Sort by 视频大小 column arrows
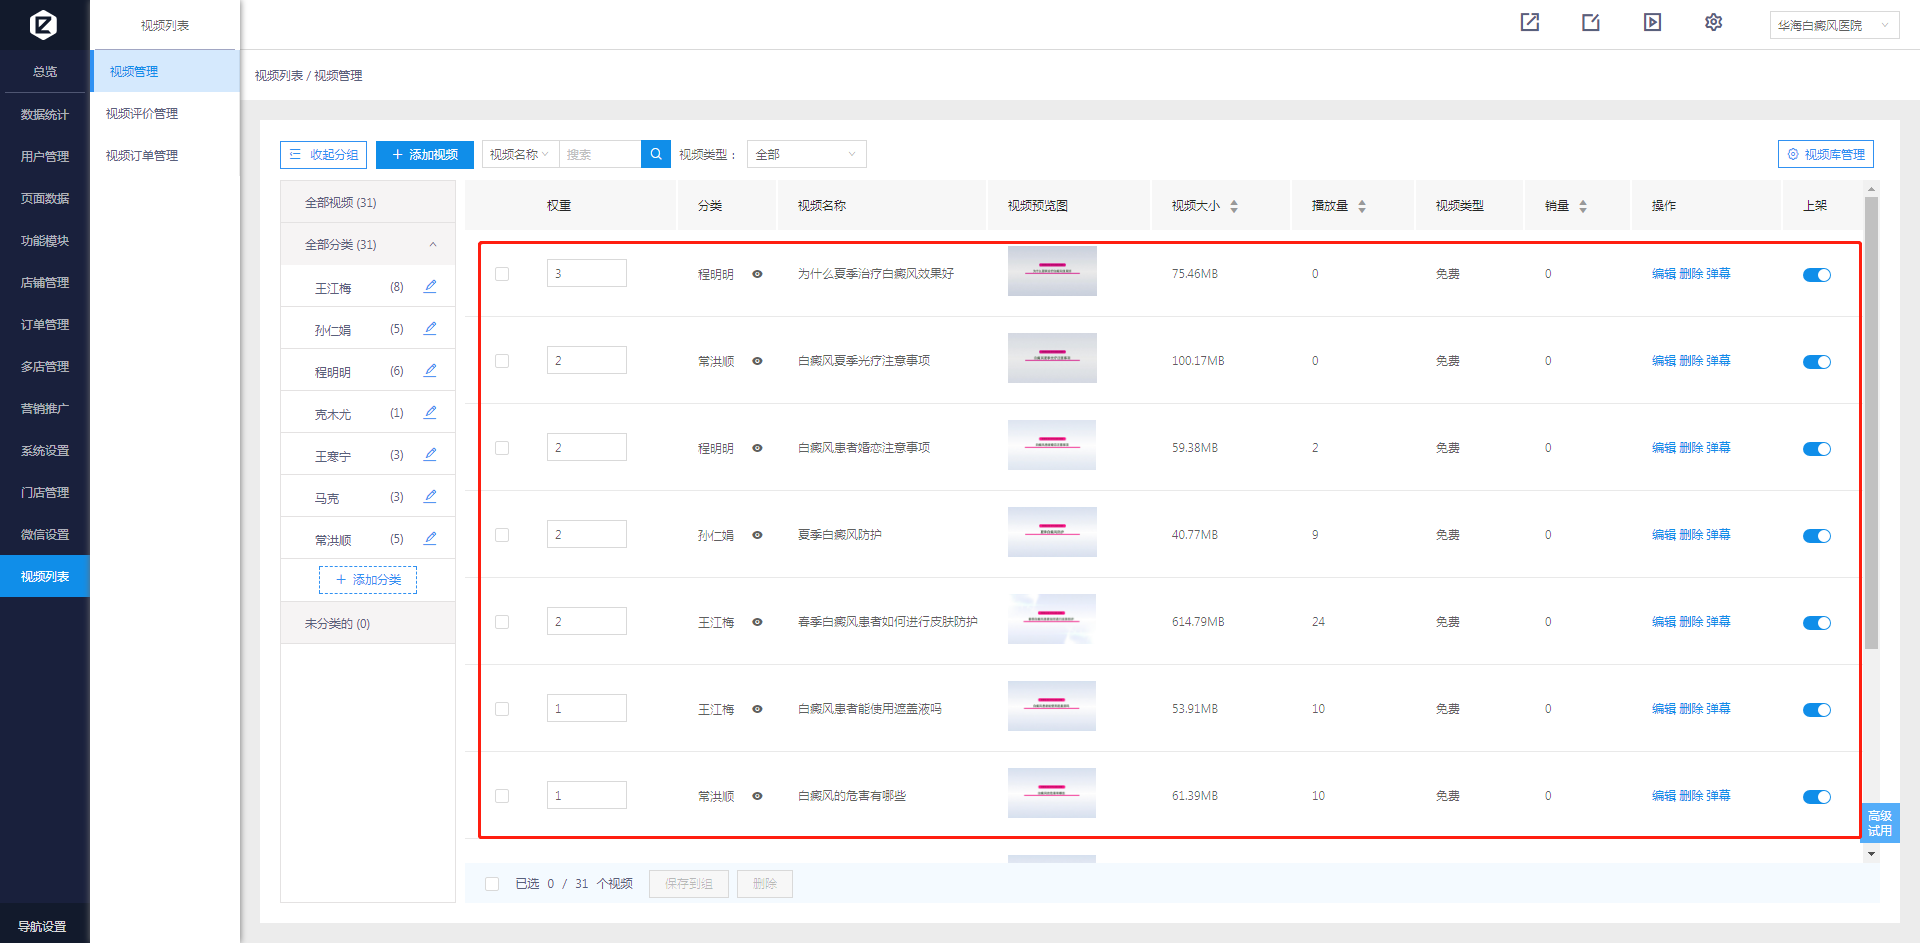This screenshot has width=1920, height=943. pyautogui.click(x=1234, y=206)
